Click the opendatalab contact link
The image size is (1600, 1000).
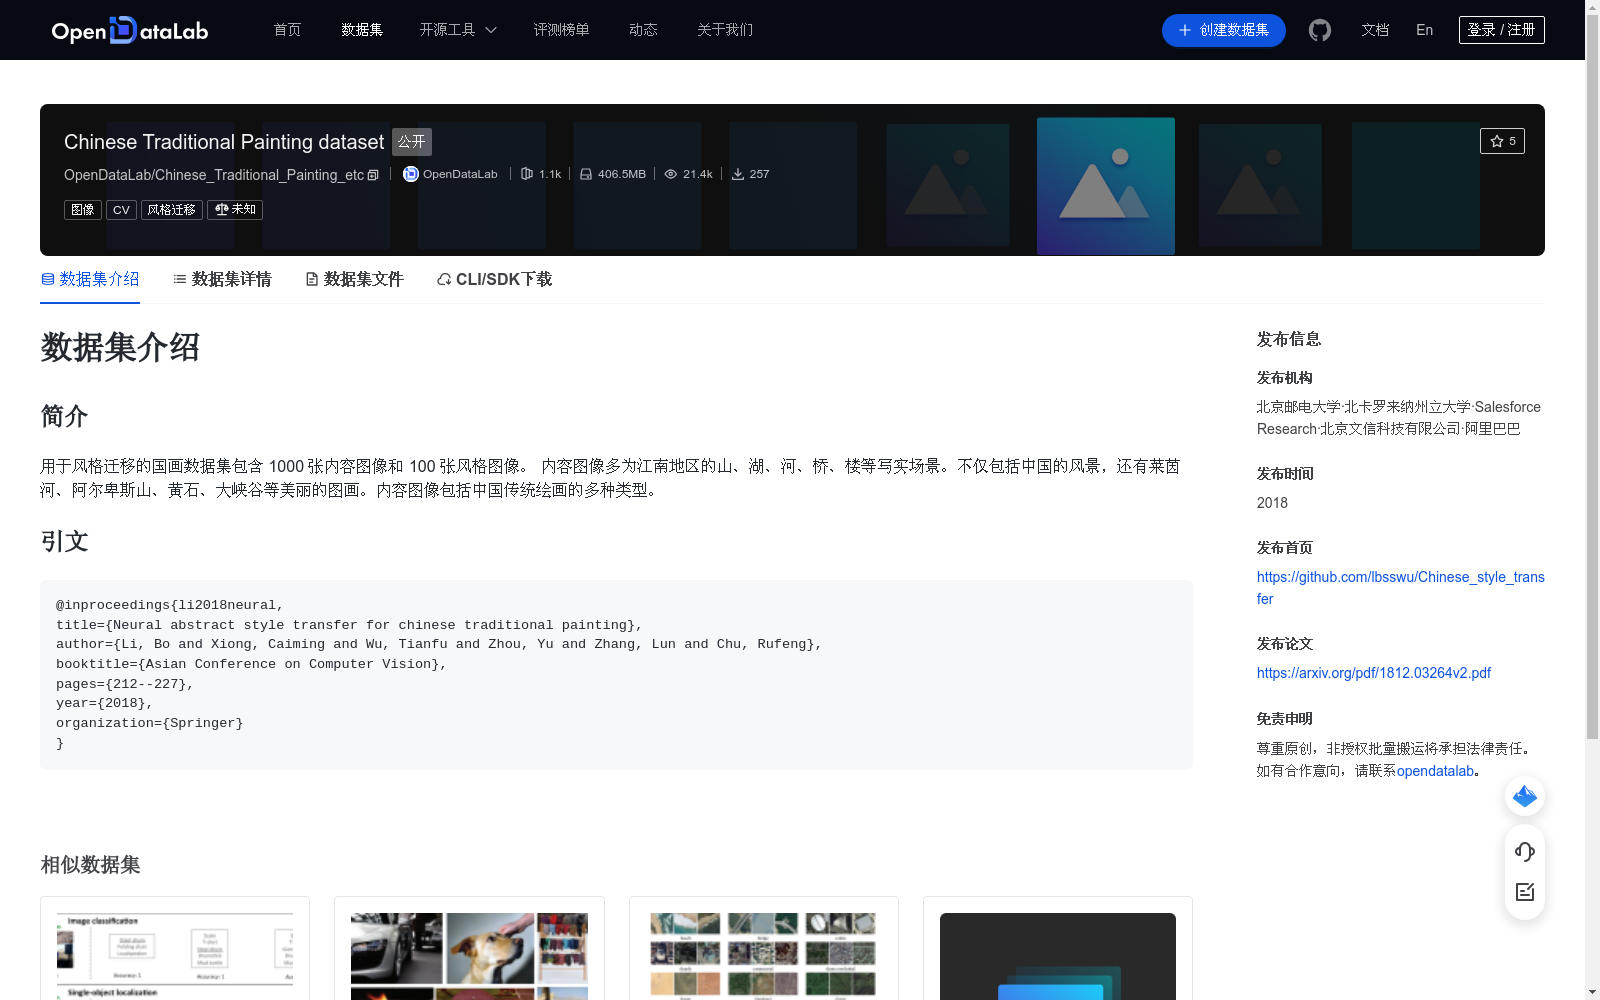(x=1435, y=771)
